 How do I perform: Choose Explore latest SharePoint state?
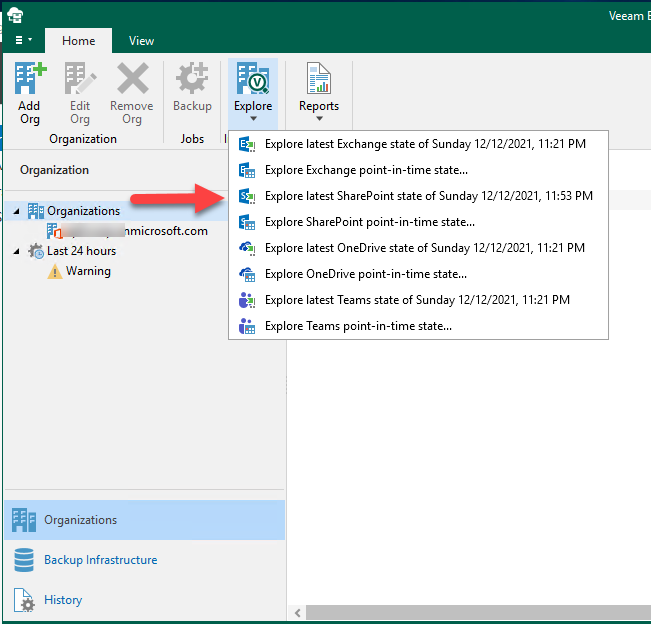[418, 196]
